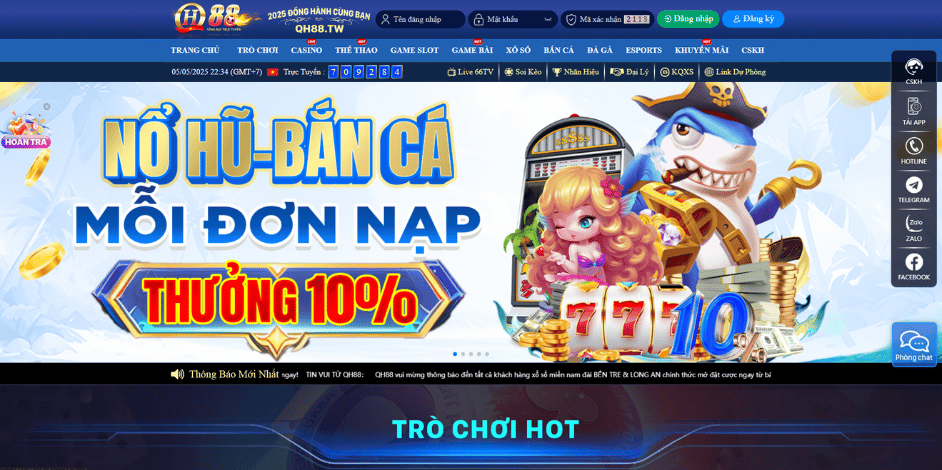Toggle password visibility eye icon

tap(547, 20)
